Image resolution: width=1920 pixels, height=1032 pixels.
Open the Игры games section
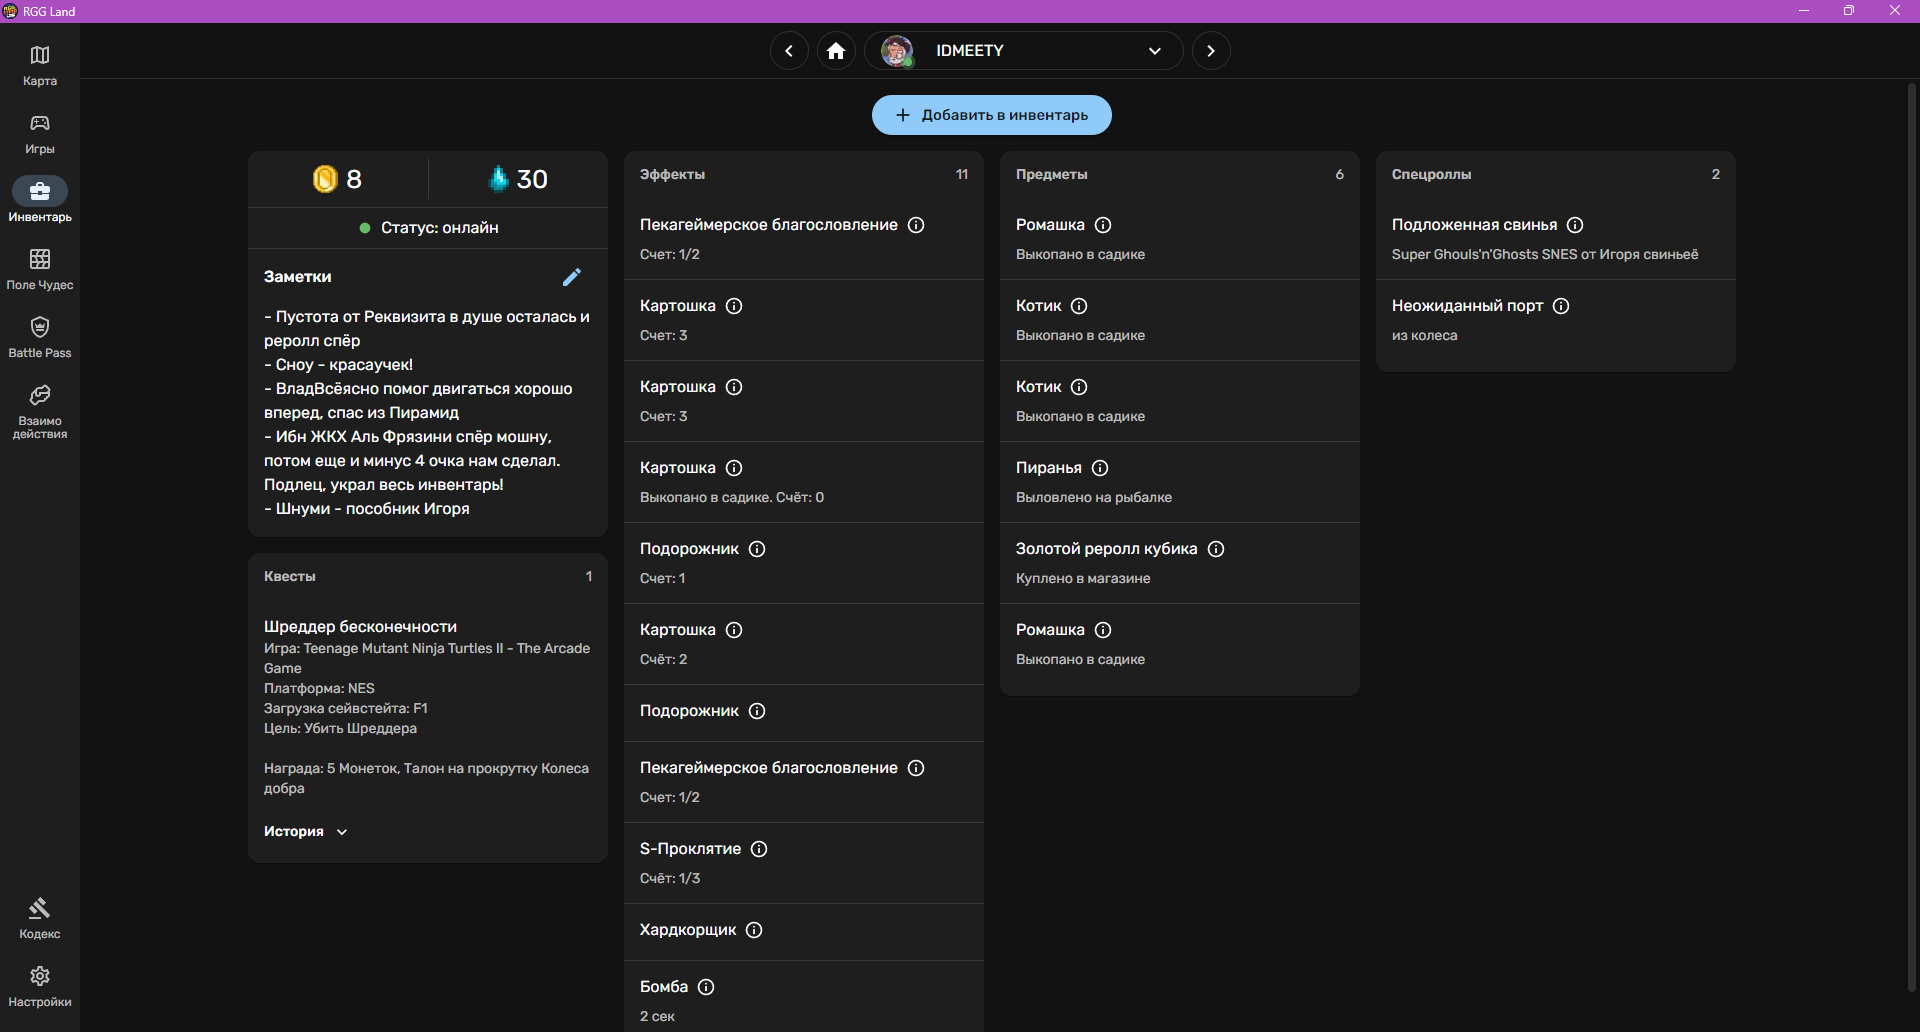(x=40, y=133)
